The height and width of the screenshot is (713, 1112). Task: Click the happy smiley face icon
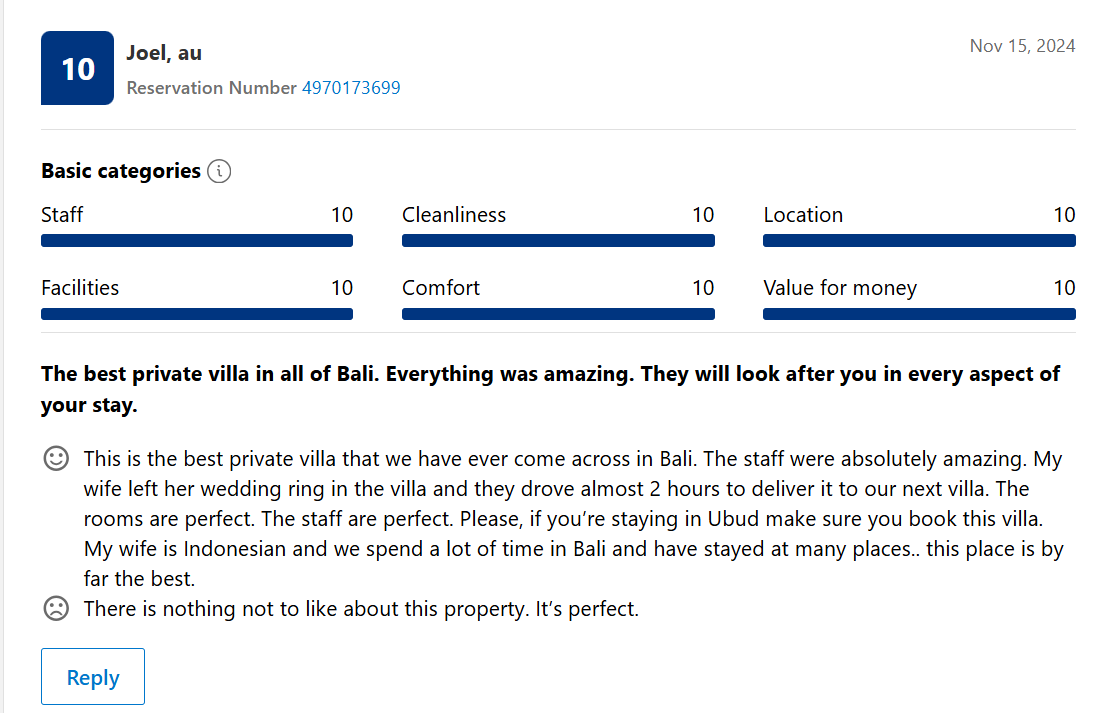pos(57,458)
